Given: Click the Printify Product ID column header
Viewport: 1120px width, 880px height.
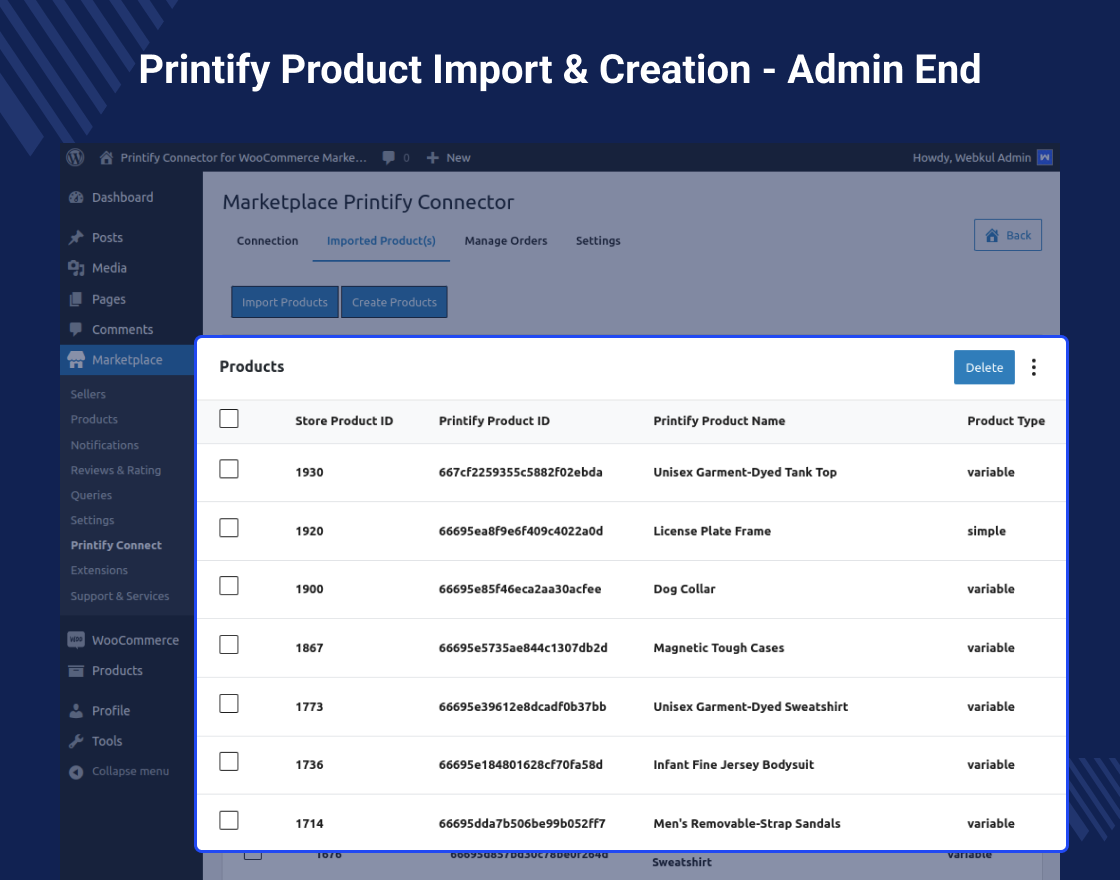Looking at the screenshot, I should point(494,421).
